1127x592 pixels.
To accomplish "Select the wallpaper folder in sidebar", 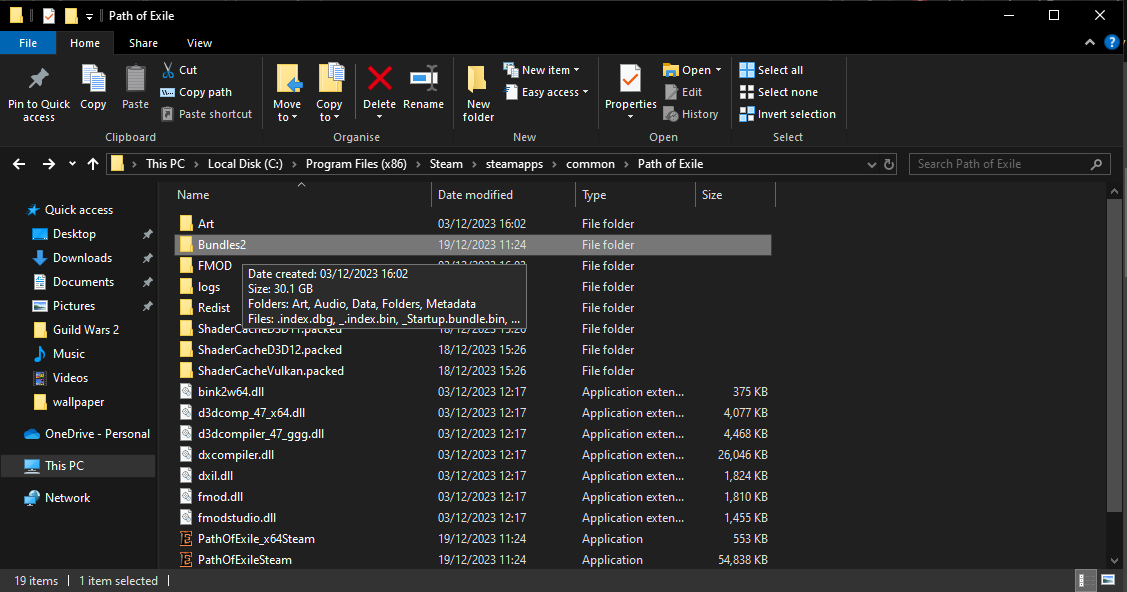I will point(78,402).
